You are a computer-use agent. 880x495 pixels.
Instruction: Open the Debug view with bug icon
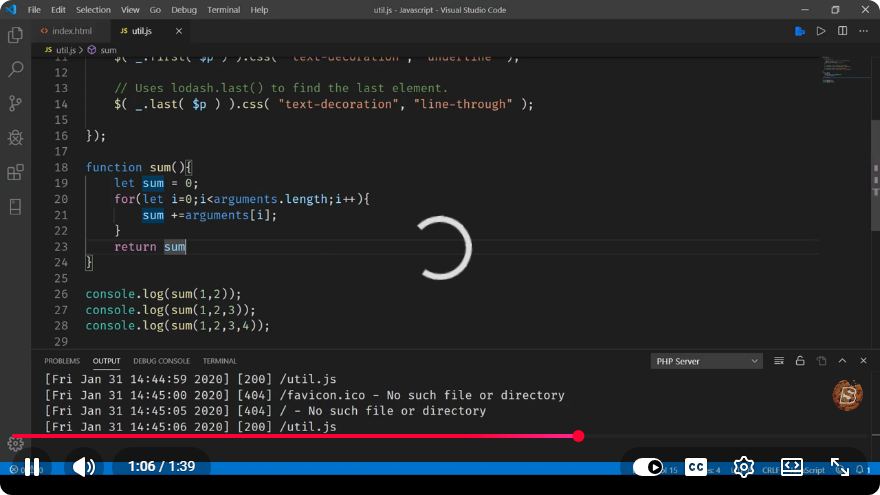click(x=15, y=138)
